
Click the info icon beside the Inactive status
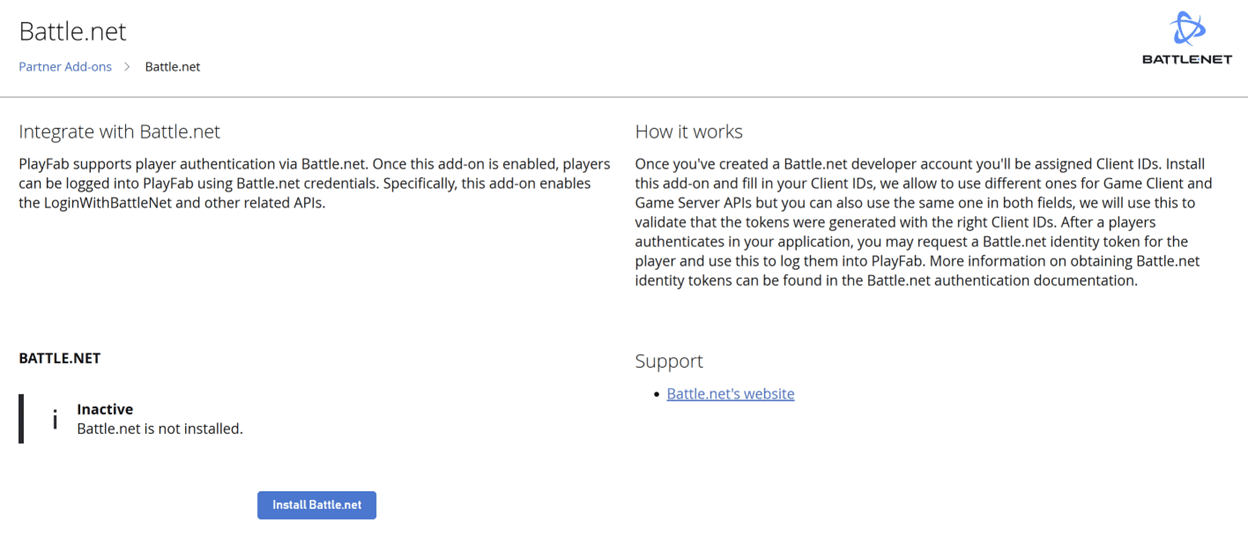pyautogui.click(x=55, y=419)
